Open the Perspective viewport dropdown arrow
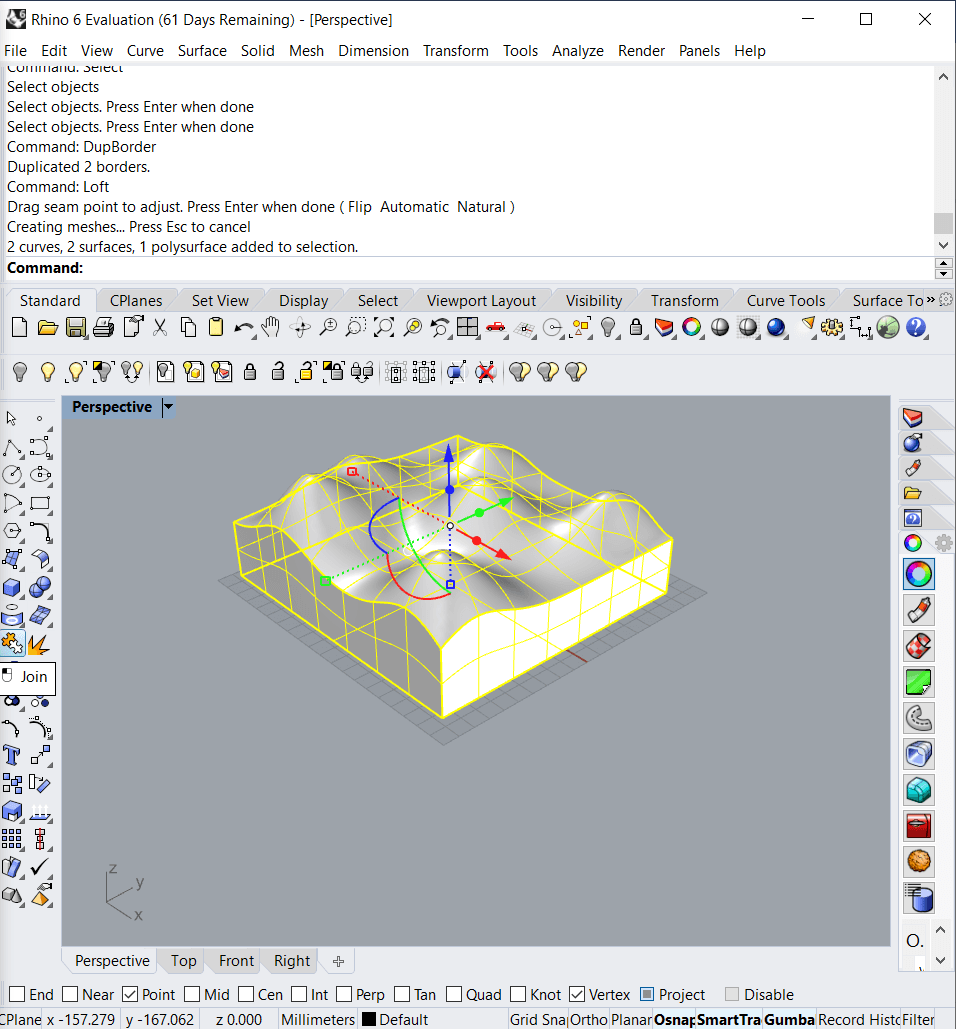This screenshot has width=956, height=1029. [x=168, y=407]
